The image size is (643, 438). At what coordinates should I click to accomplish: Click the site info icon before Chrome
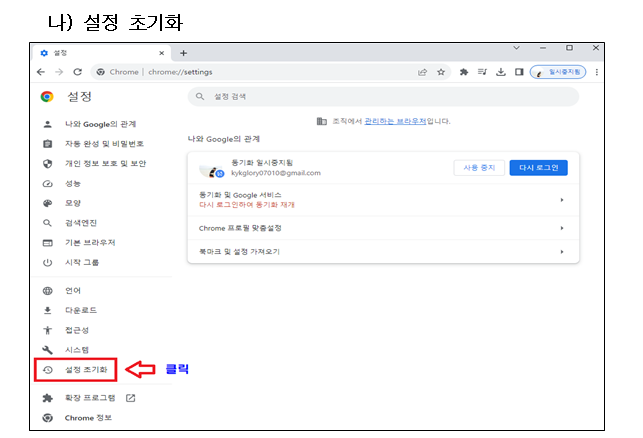tap(100, 72)
